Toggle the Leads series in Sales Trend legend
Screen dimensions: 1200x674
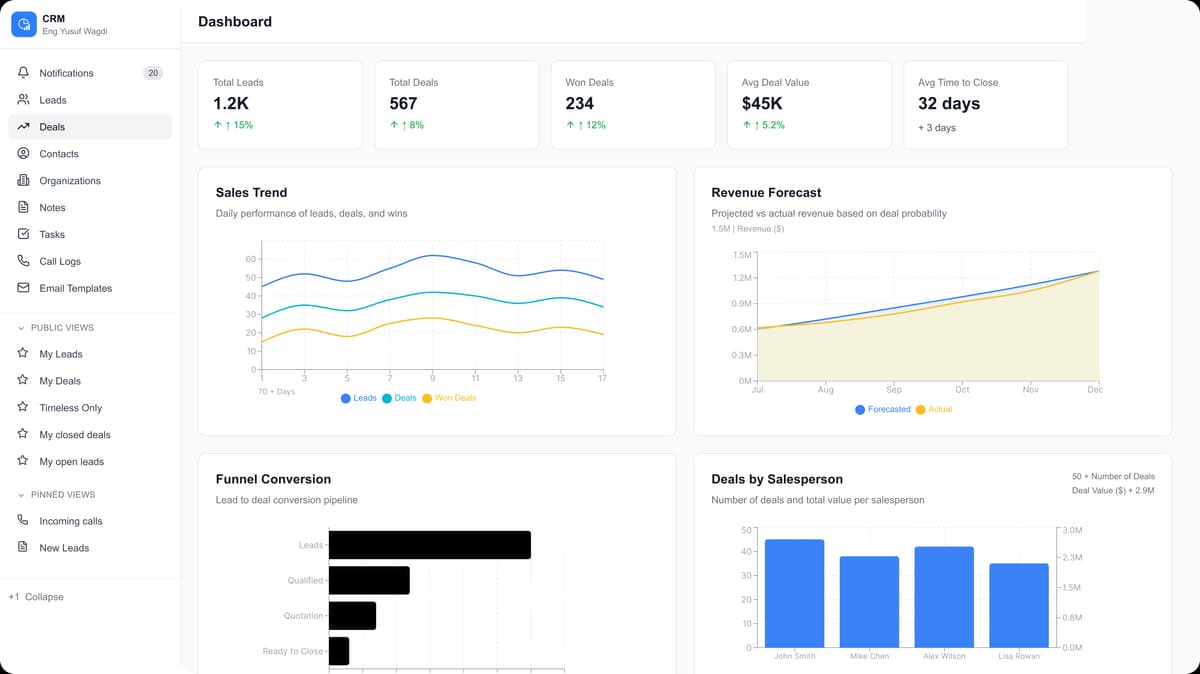[359, 398]
